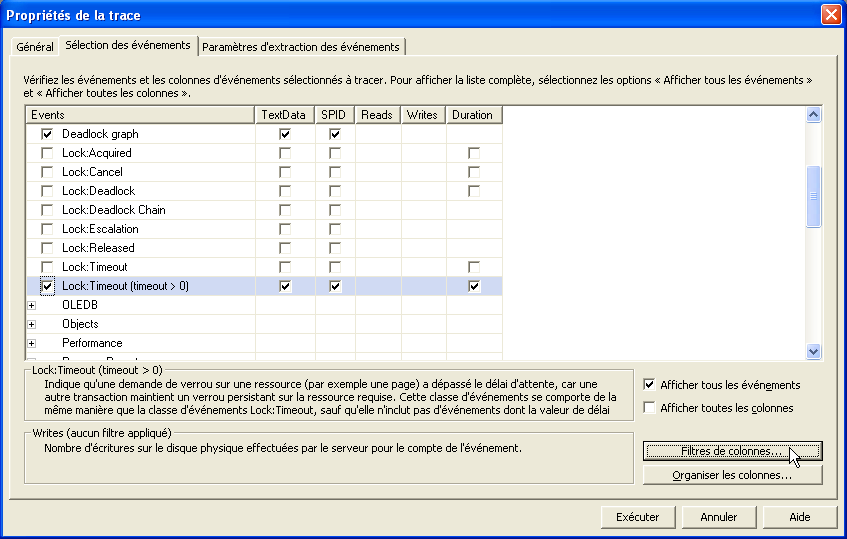This screenshot has height=539, width=847.
Task: Expand the Objects event category
Action: tap(32, 324)
